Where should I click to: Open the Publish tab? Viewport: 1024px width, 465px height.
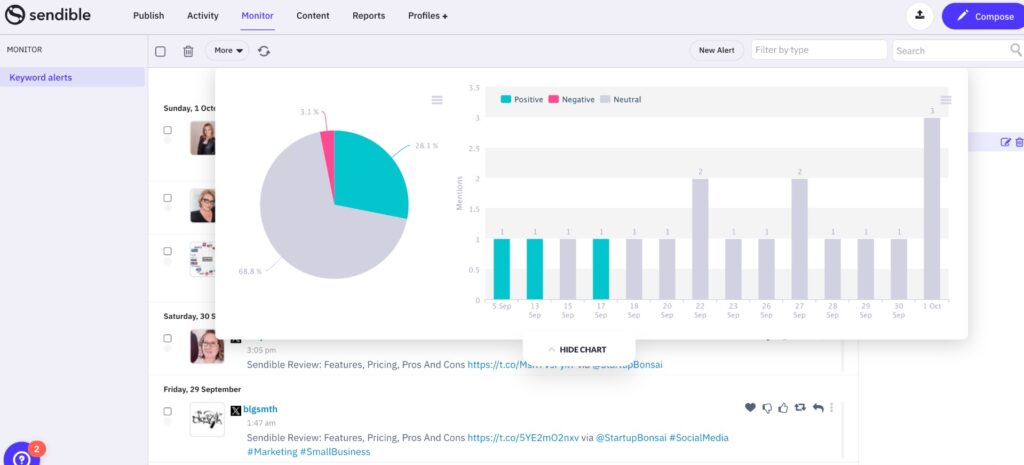149,16
